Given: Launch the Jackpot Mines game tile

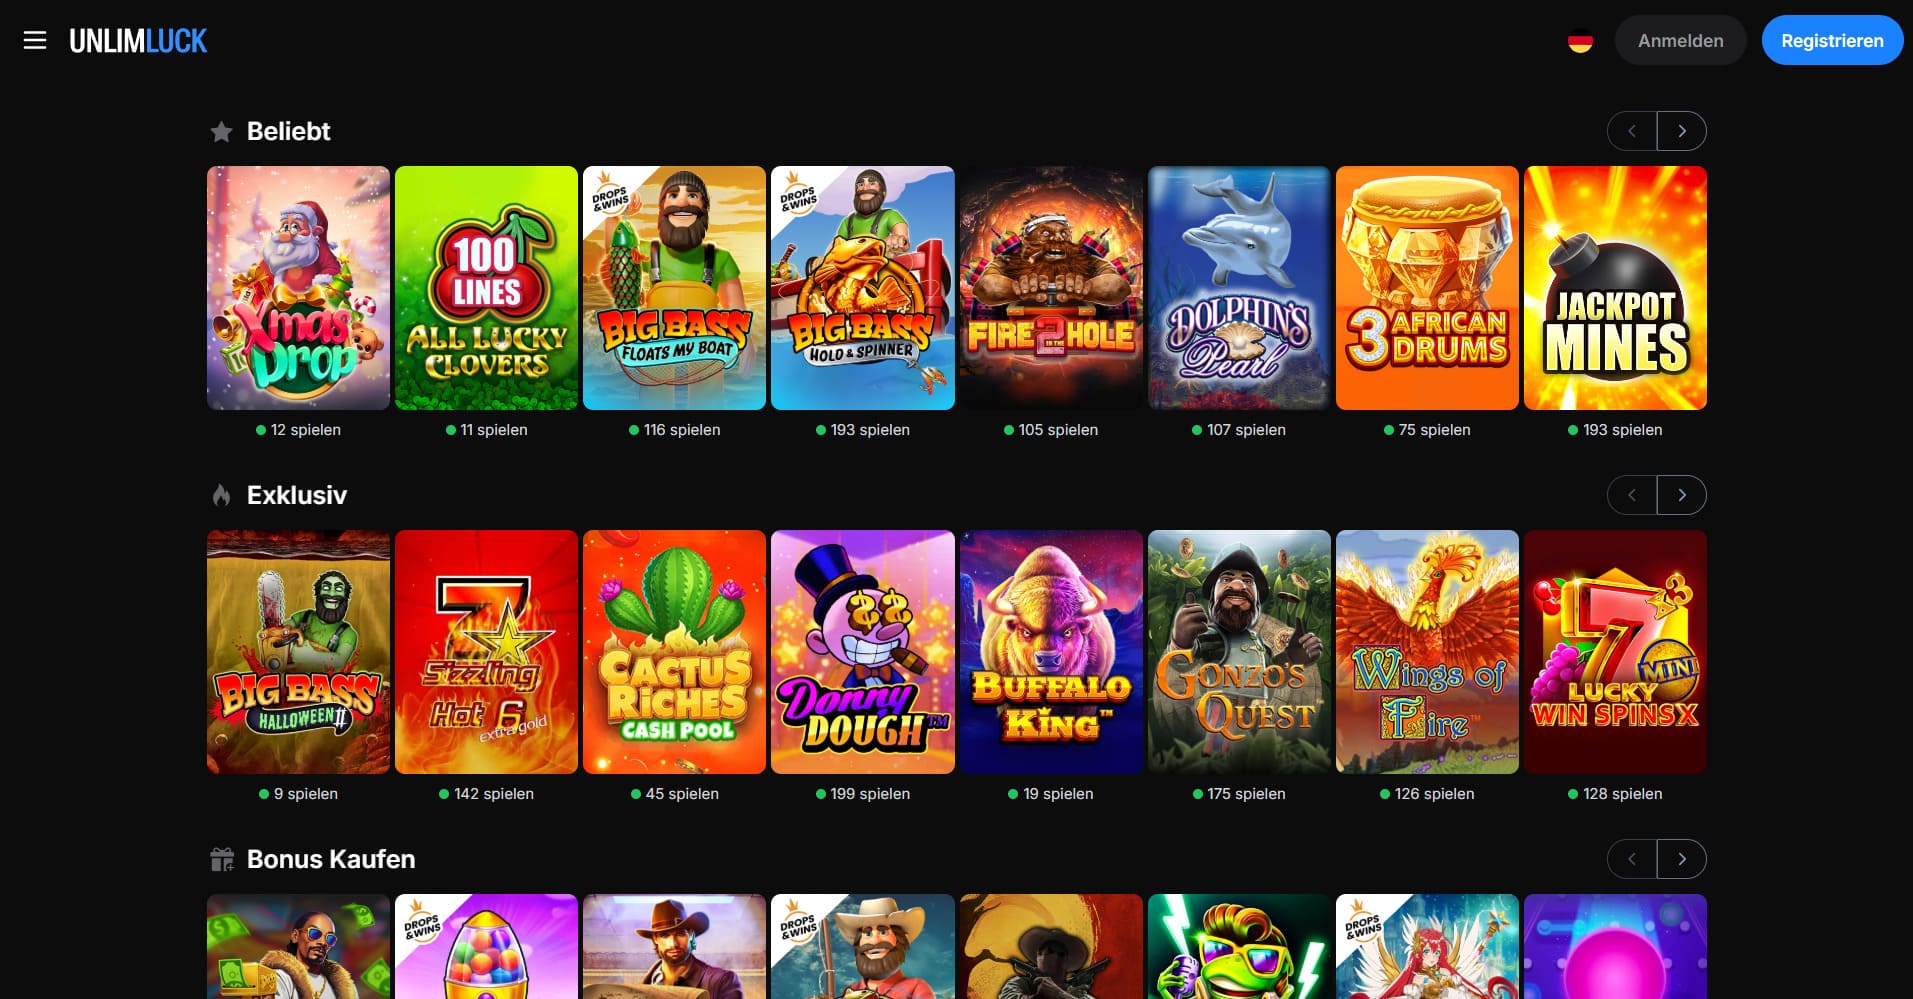Looking at the screenshot, I should [x=1615, y=288].
